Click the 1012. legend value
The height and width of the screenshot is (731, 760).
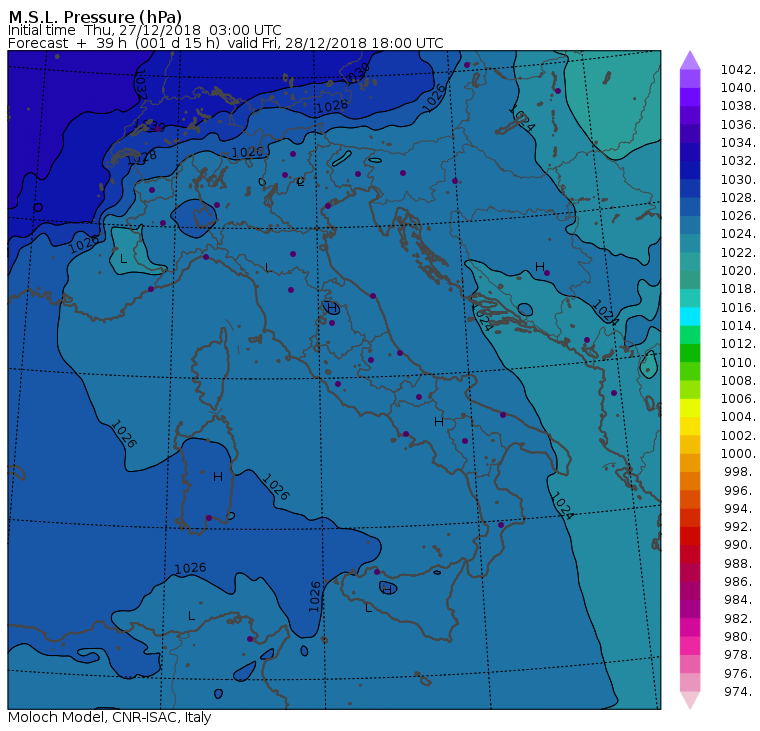(x=738, y=343)
